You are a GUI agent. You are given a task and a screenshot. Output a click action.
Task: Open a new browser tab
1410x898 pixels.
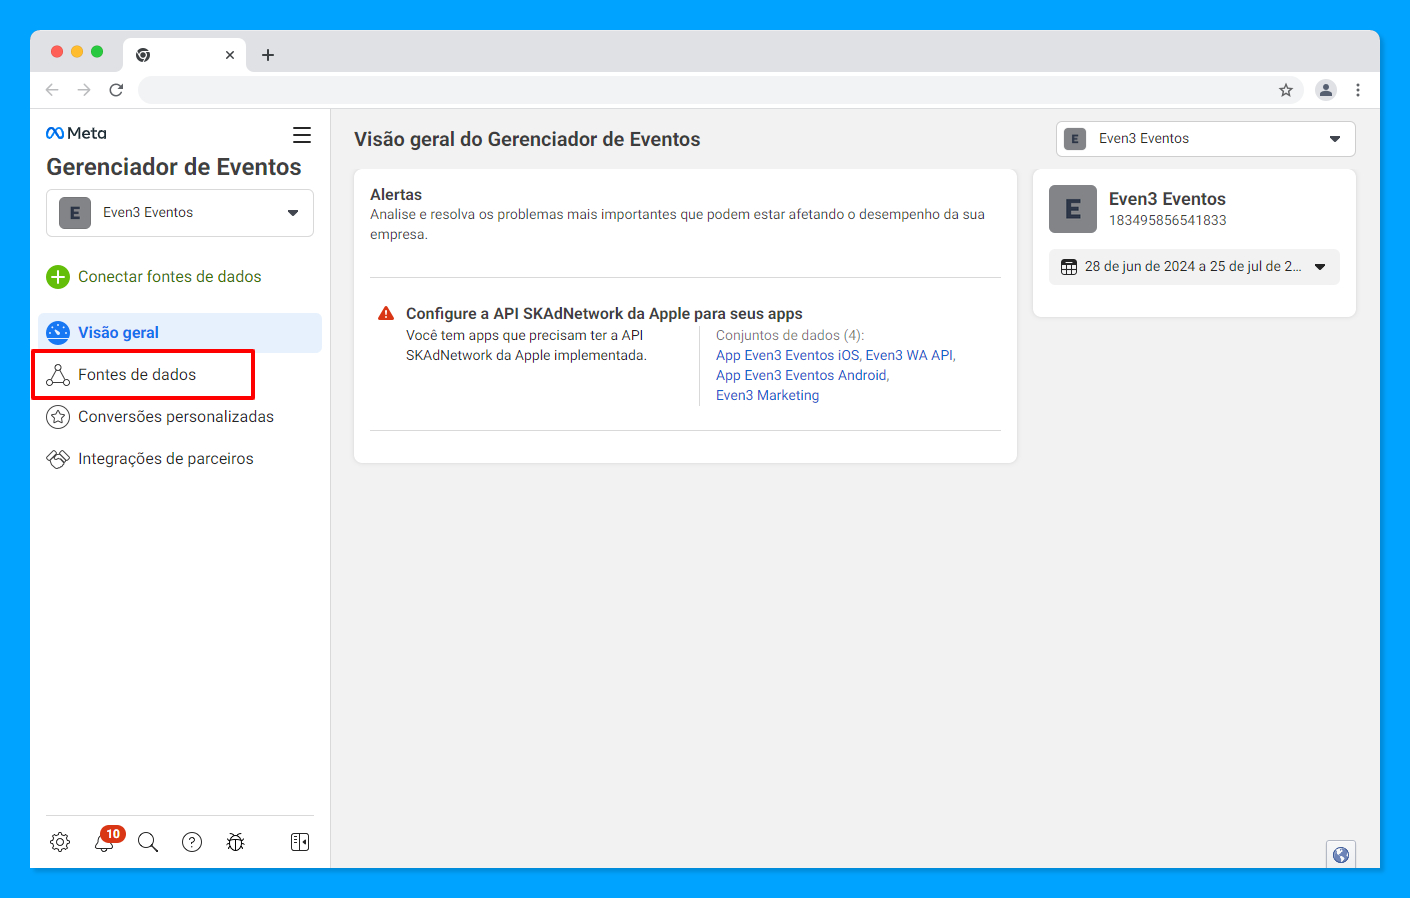268,55
